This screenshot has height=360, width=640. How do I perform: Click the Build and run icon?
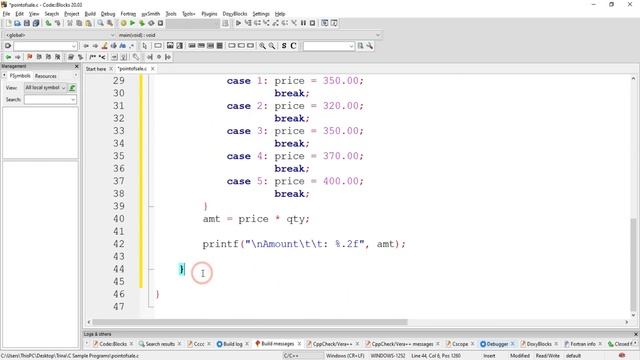[x=142, y=23]
